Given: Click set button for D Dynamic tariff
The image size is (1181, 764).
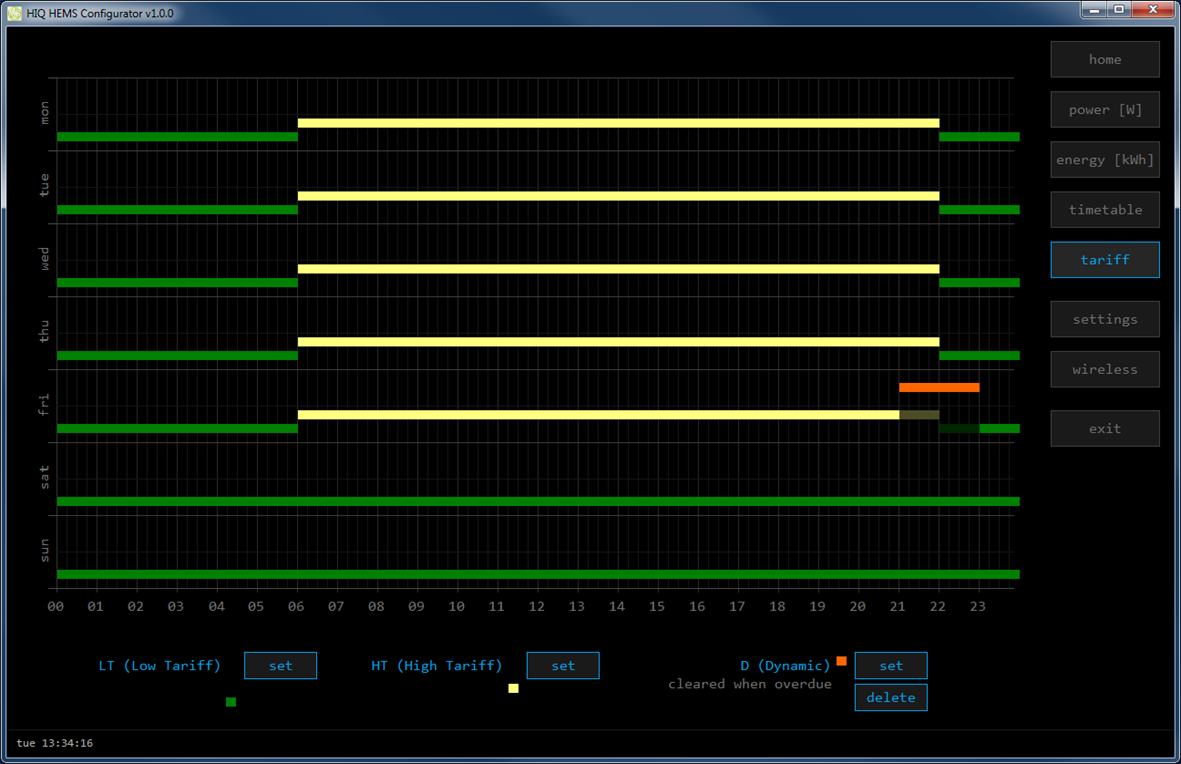Looking at the screenshot, I should (x=890, y=666).
